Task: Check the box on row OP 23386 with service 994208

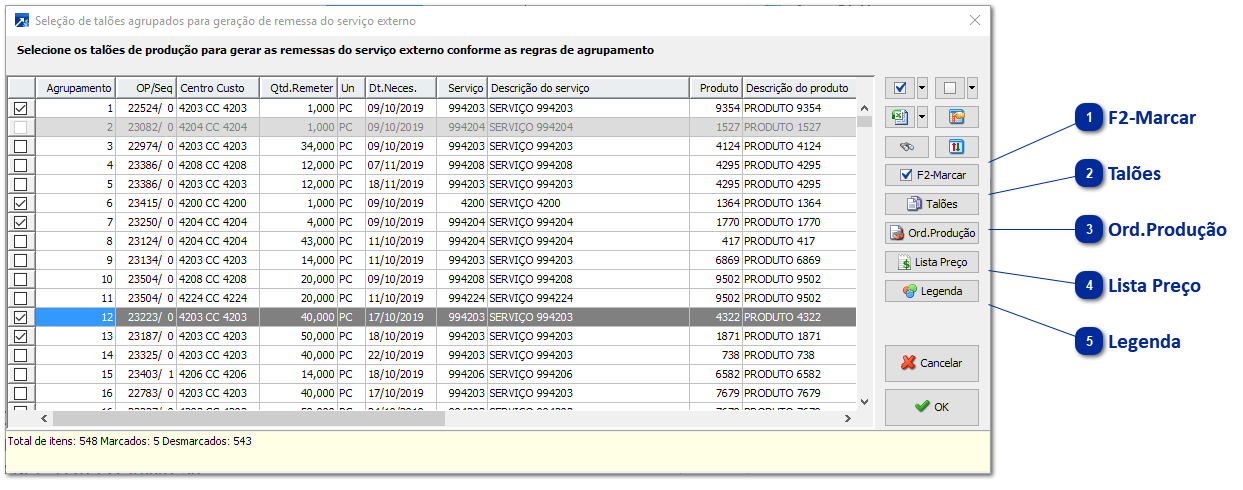Action: coord(21,165)
